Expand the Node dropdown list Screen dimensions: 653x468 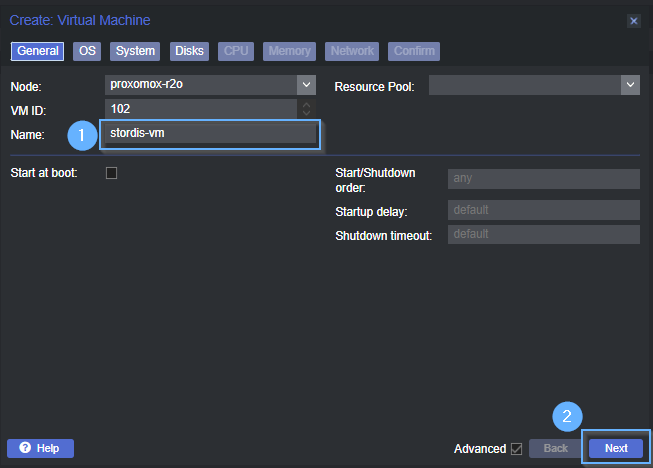click(306, 85)
